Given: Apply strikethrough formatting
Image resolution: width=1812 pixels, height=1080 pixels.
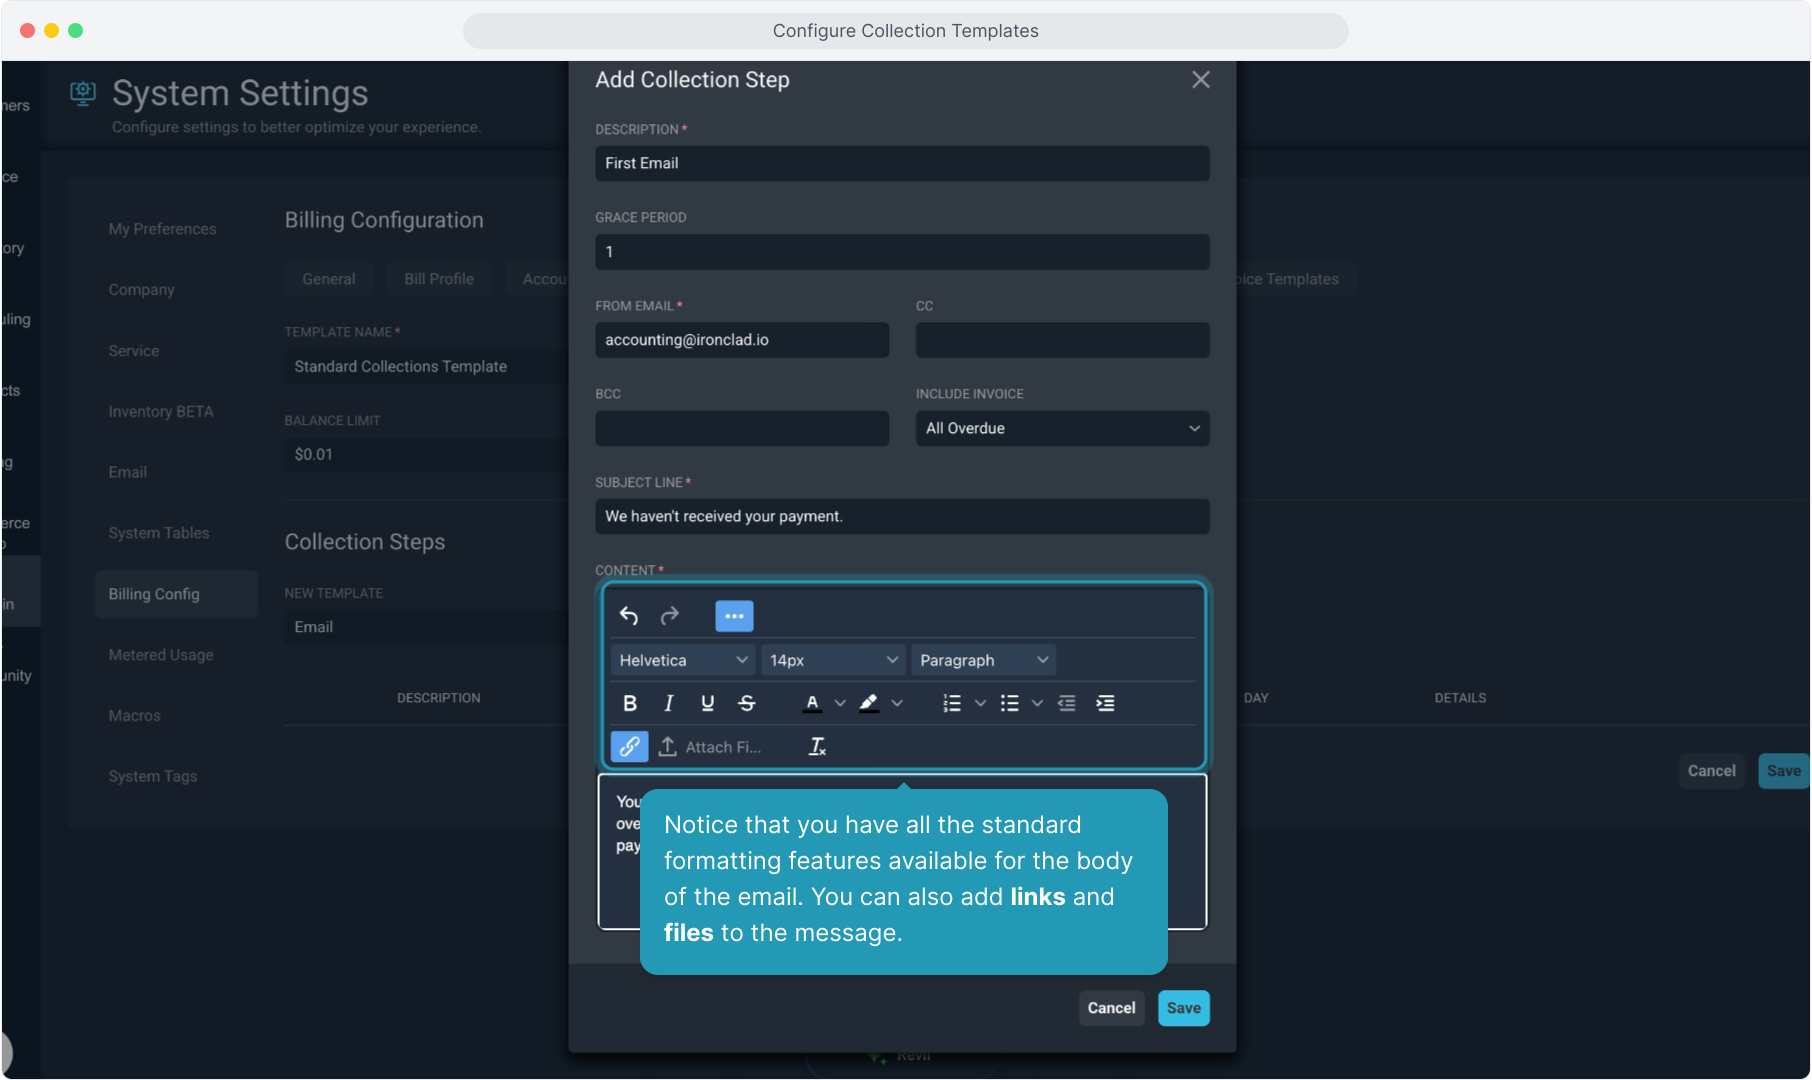Looking at the screenshot, I should [x=747, y=703].
